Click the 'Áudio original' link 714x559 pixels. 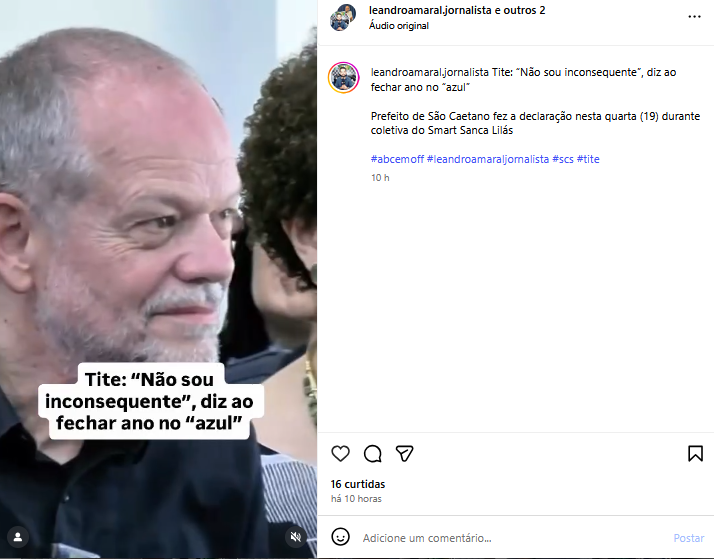pos(399,26)
